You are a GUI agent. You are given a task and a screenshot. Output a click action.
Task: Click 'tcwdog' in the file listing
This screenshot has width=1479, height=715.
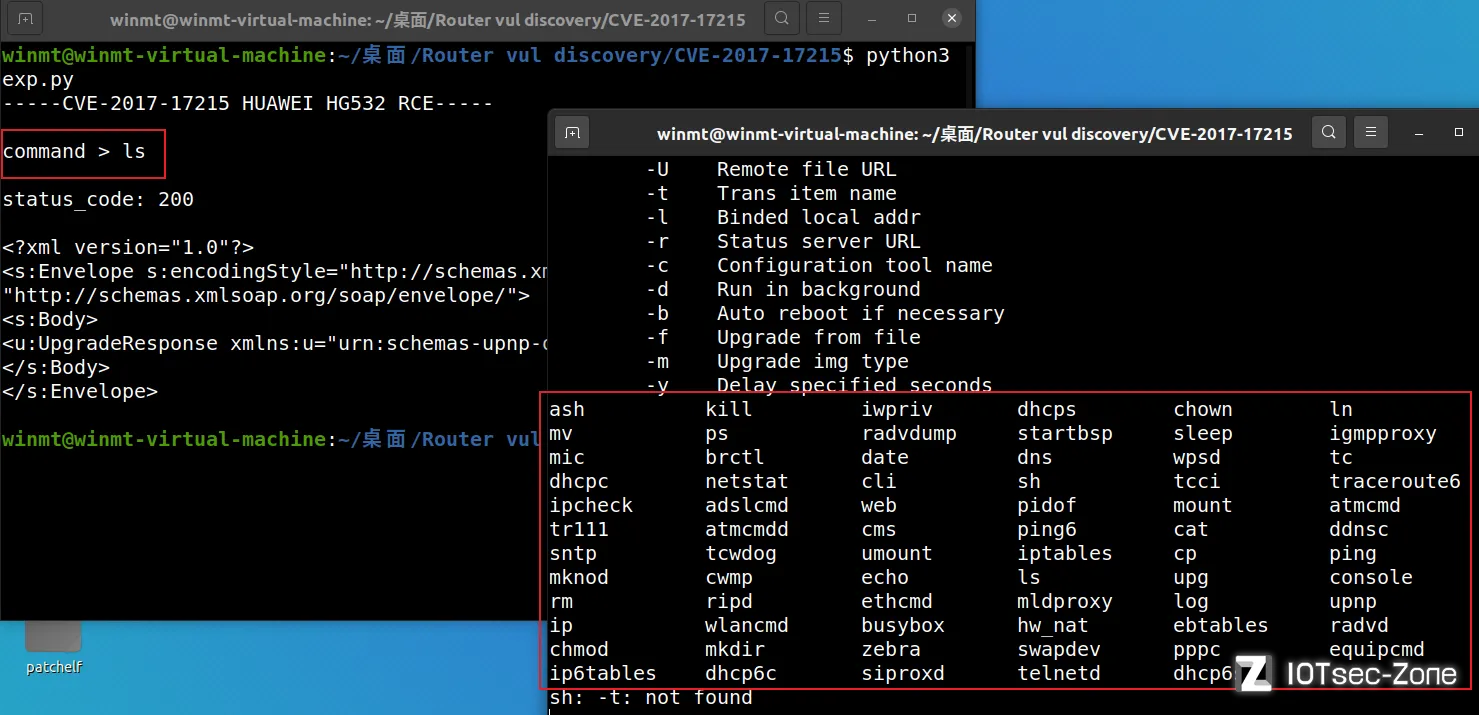pyautogui.click(x=741, y=554)
